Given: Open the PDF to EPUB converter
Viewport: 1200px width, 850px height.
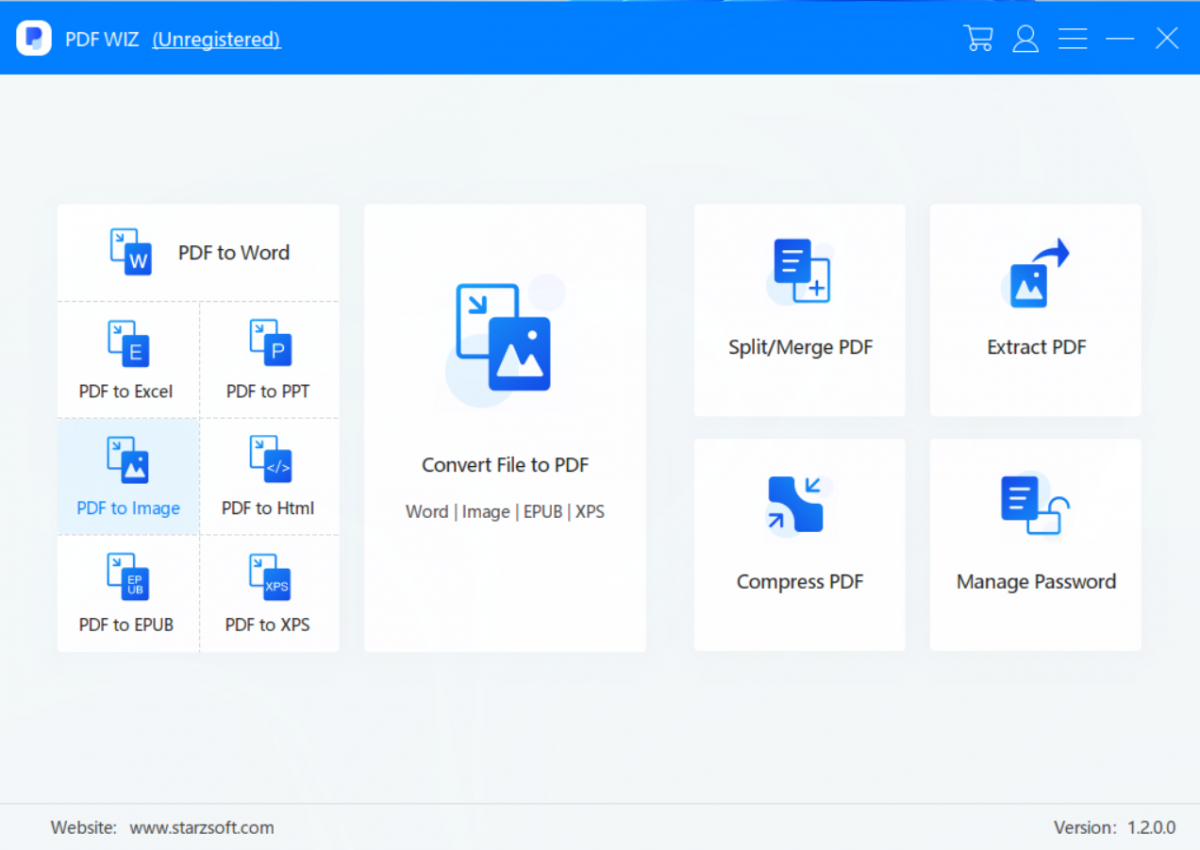Looking at the screenshot, I should pyautogui.click(x=127, y=594).
